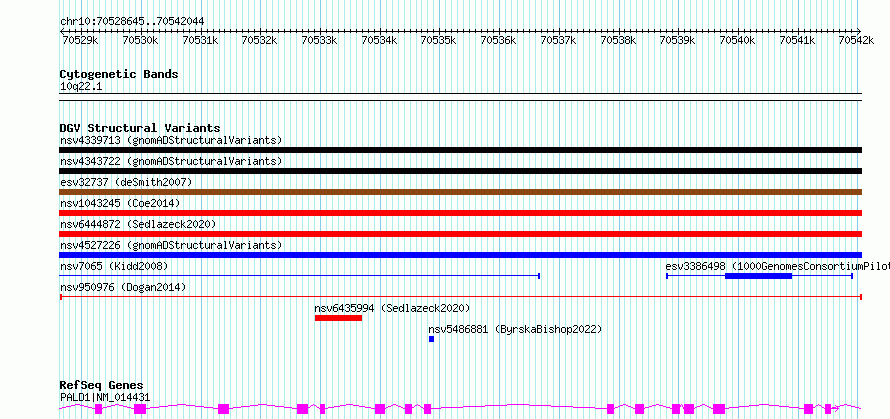Click the 70531k ruler tick label

[x=199, y=40]
